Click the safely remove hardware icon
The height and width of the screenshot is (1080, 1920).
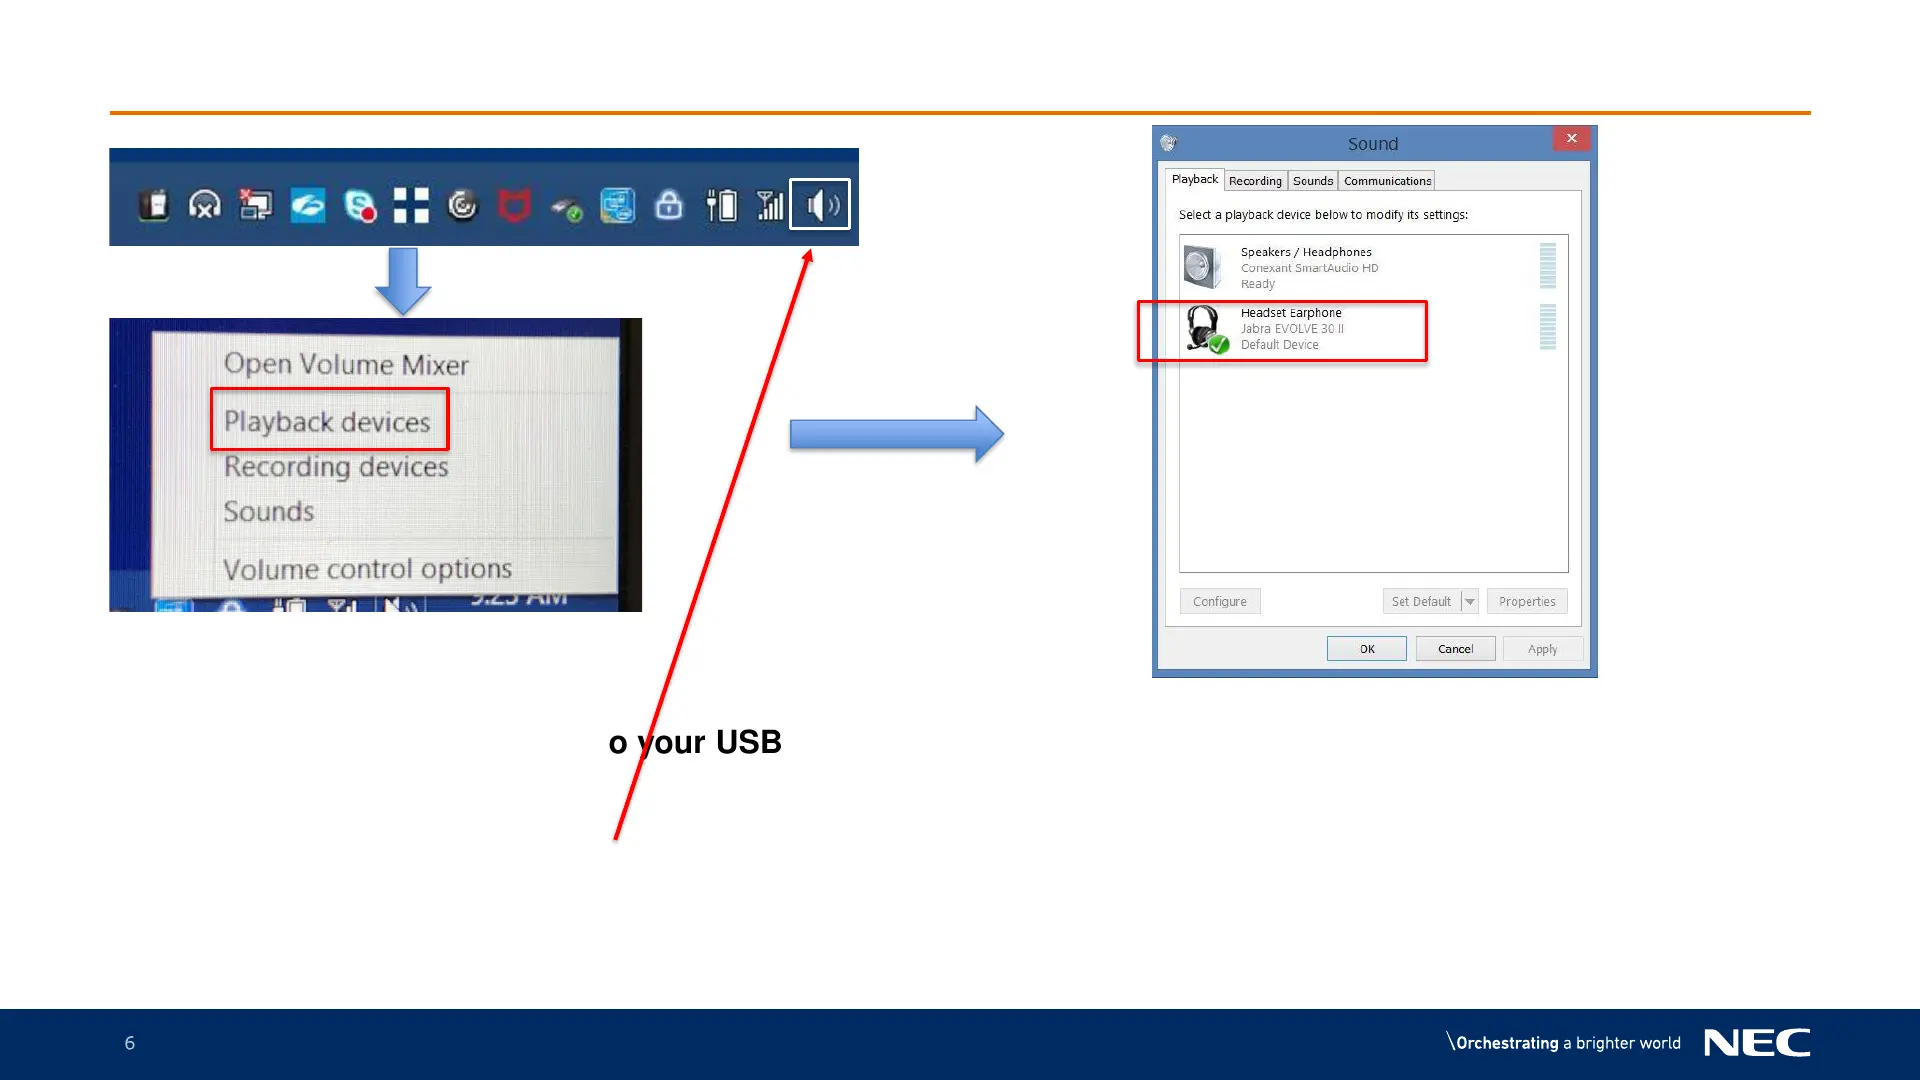coord(566,208)
